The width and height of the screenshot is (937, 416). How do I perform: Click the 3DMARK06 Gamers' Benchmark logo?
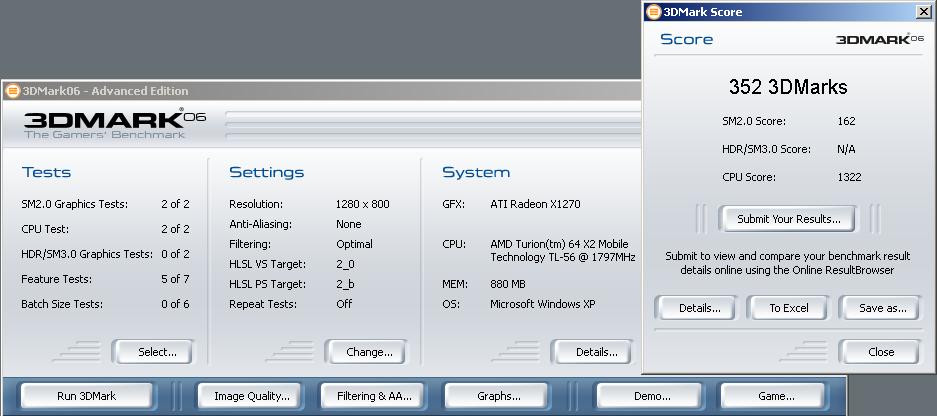coord(114,123)
